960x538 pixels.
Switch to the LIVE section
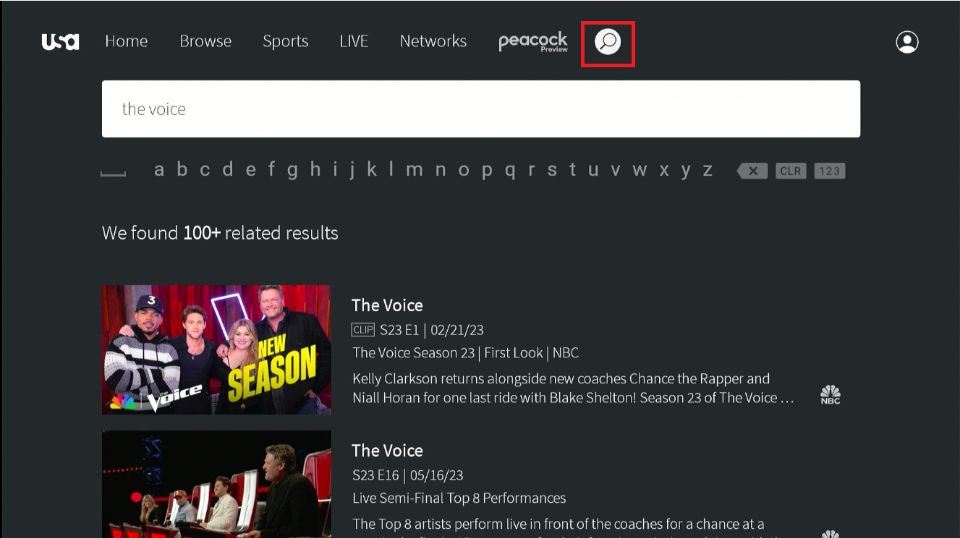click(354, 41)
